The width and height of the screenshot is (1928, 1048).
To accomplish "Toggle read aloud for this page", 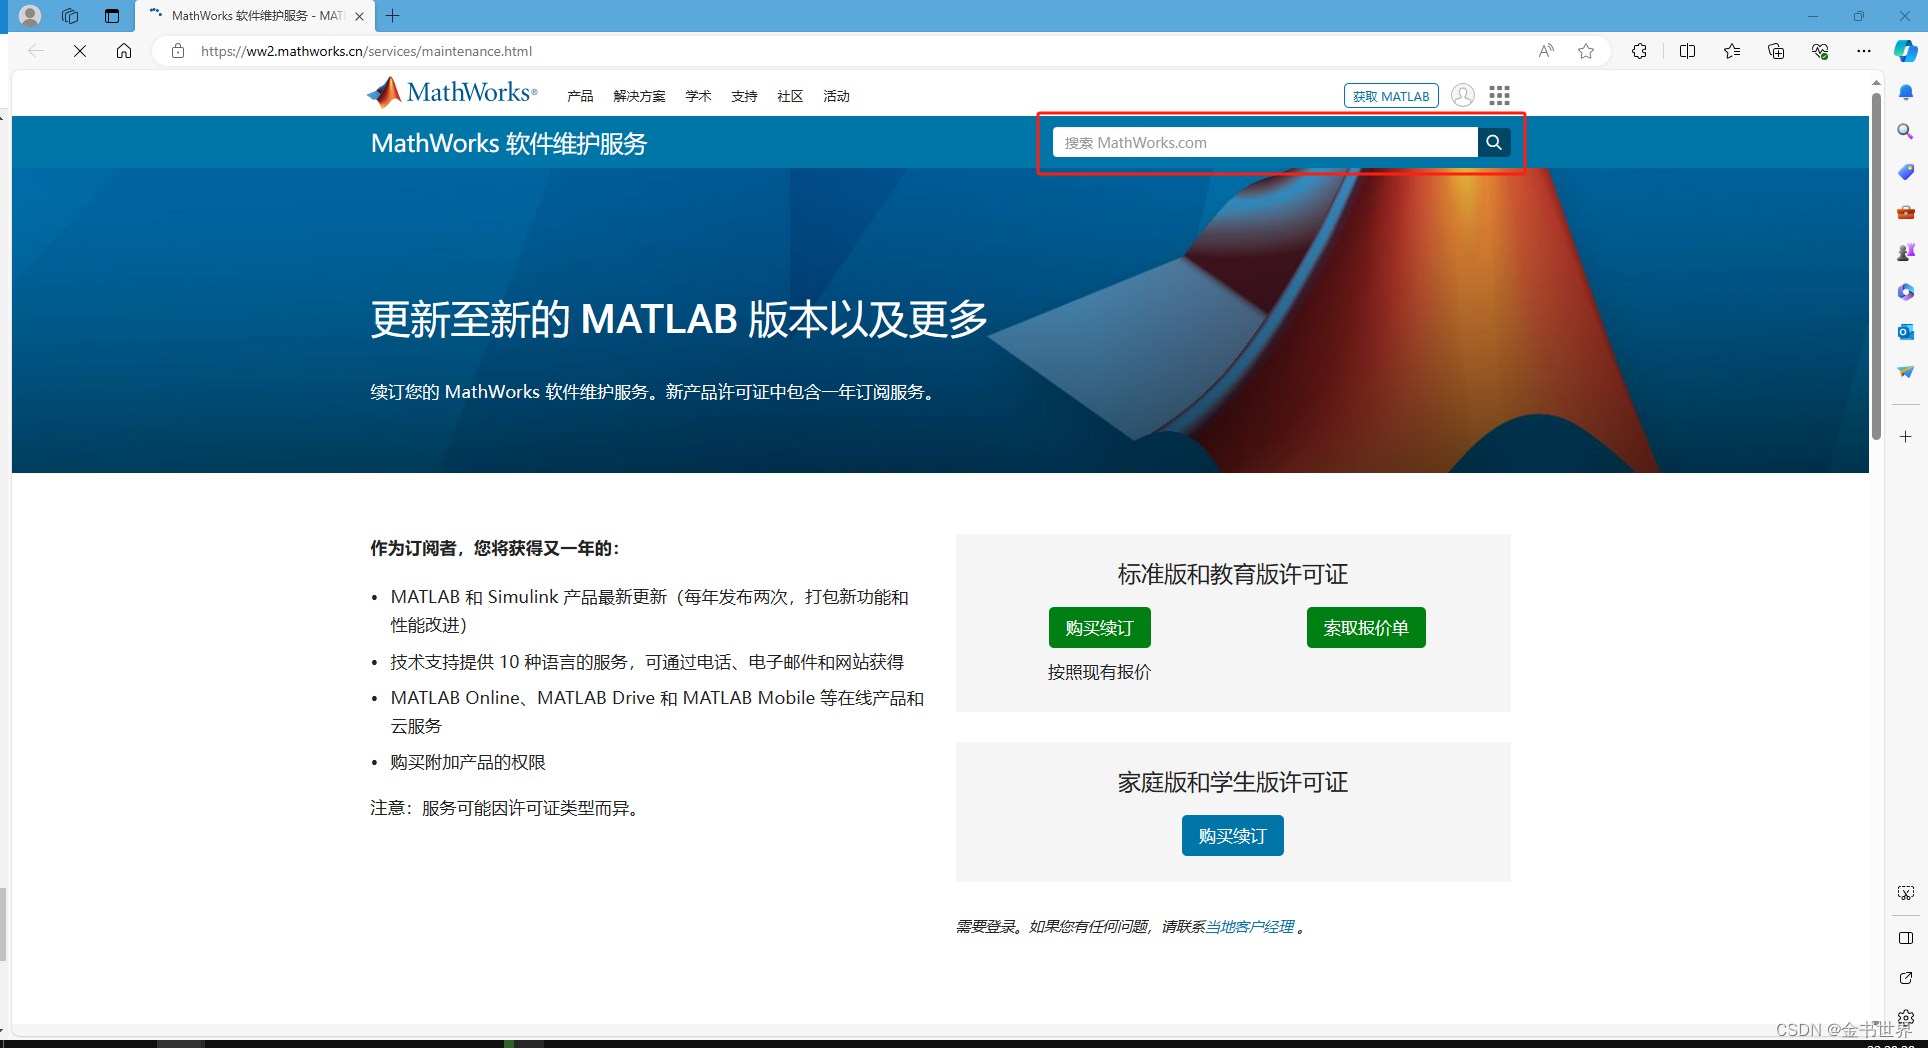I will click(x=1545, y=51).
